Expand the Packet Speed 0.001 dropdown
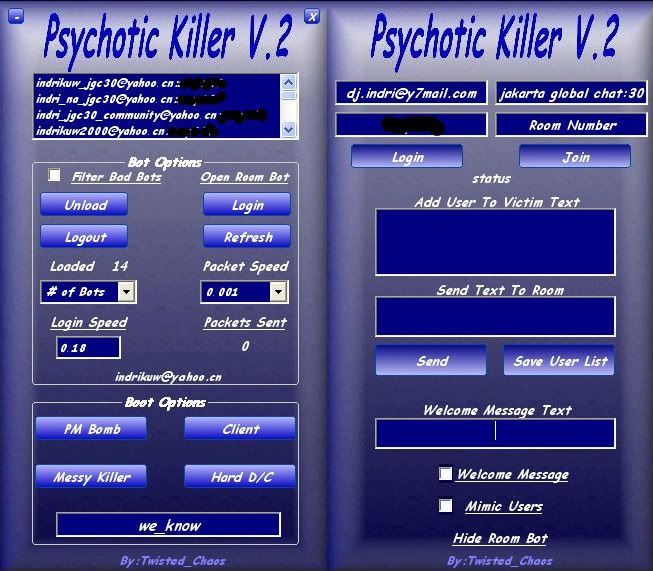 tap(278, 292)
